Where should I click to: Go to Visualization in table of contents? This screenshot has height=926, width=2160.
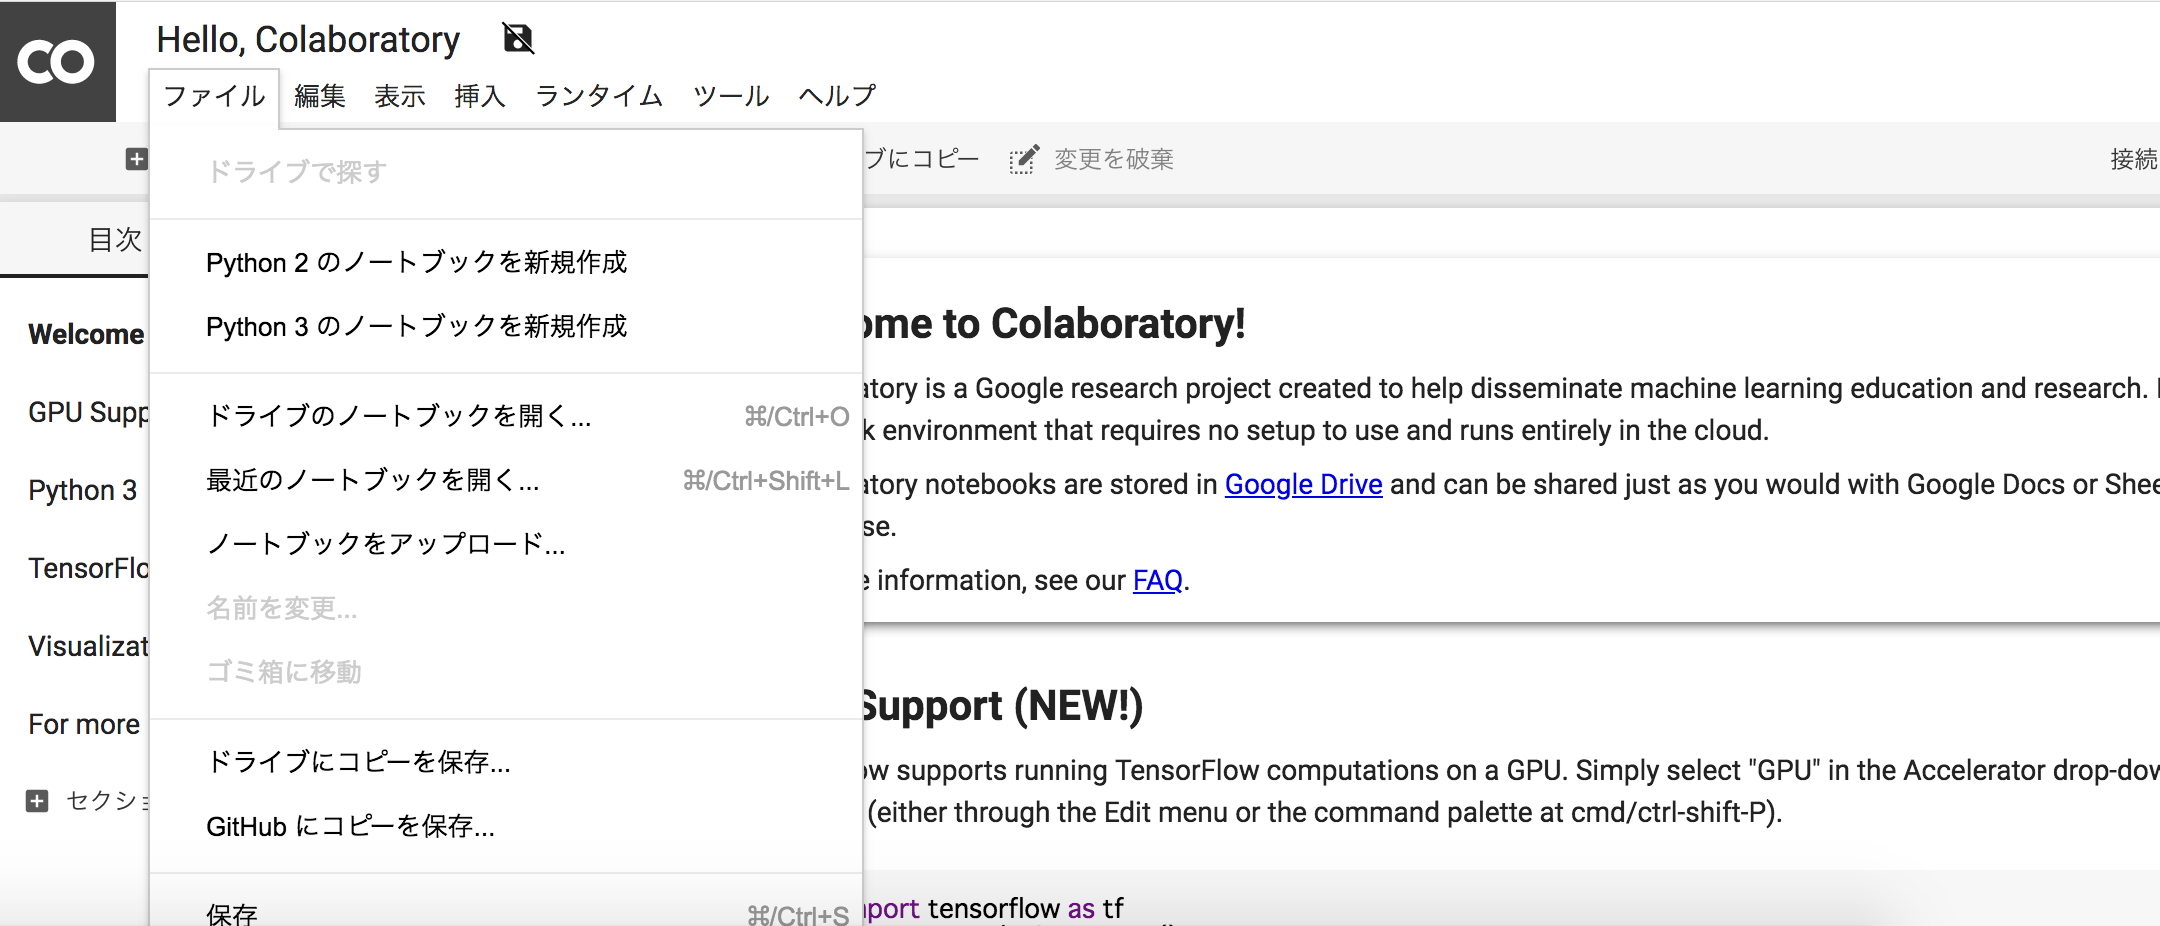pyautogui.click(x=88, y=646)
